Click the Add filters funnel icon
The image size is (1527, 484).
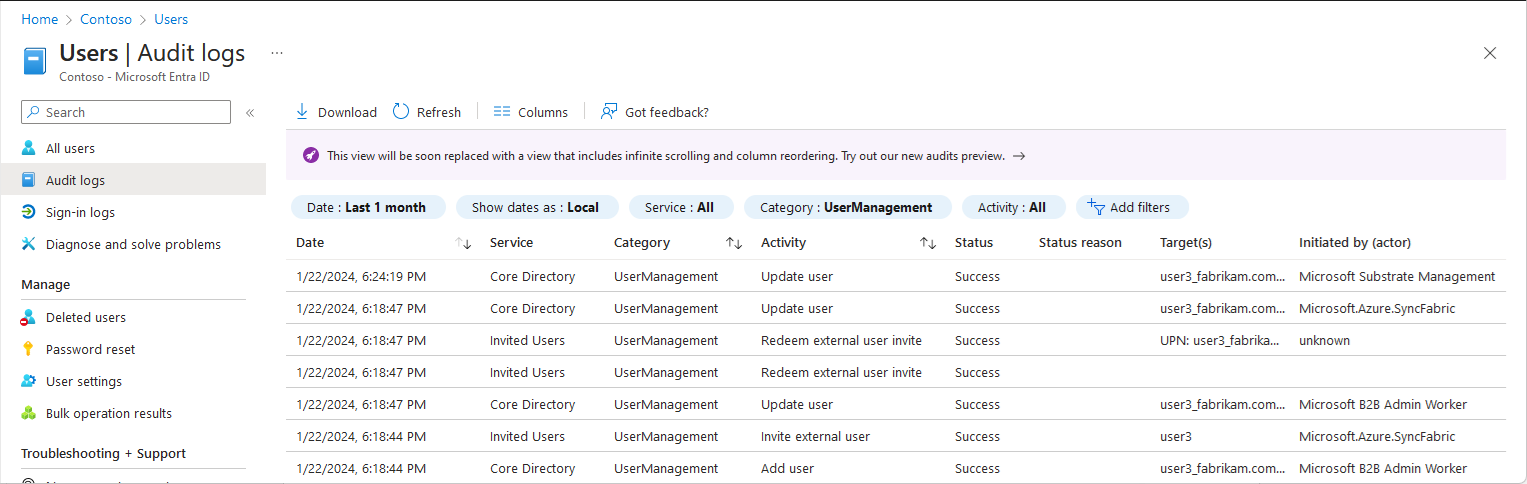pos(1095,207)
